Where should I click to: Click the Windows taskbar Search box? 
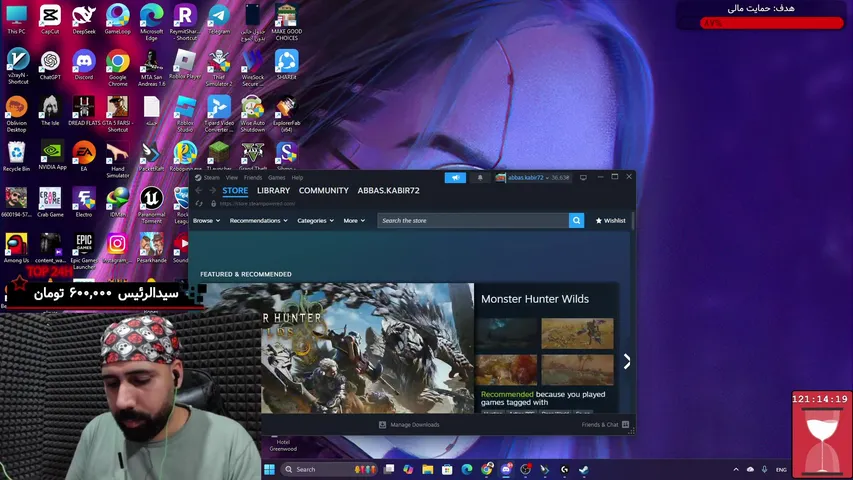tap(330, 469)
